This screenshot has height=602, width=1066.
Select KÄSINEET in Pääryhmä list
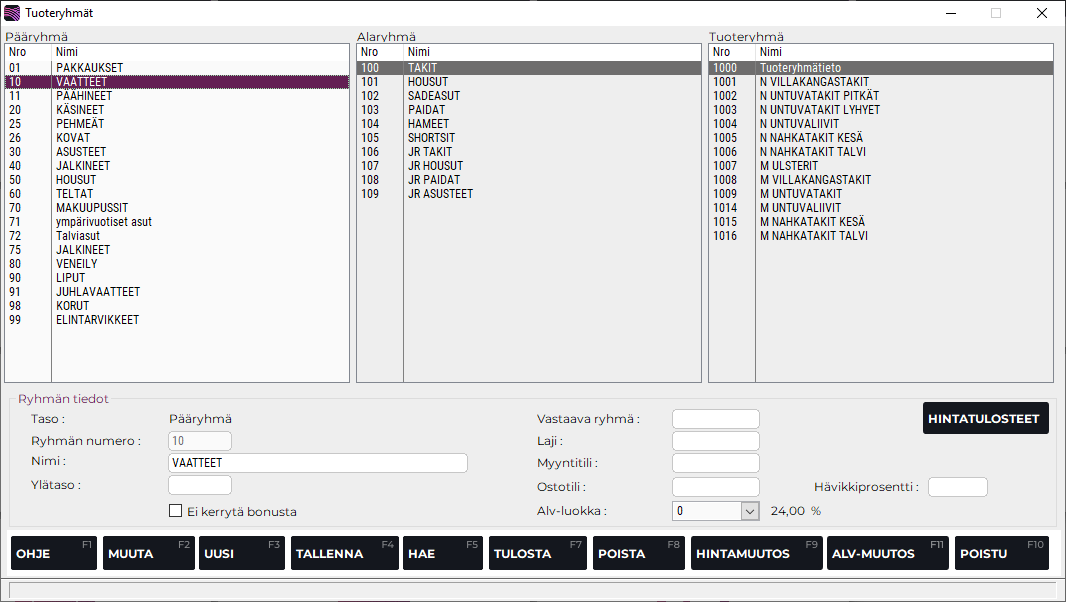(x=80, y=110)
